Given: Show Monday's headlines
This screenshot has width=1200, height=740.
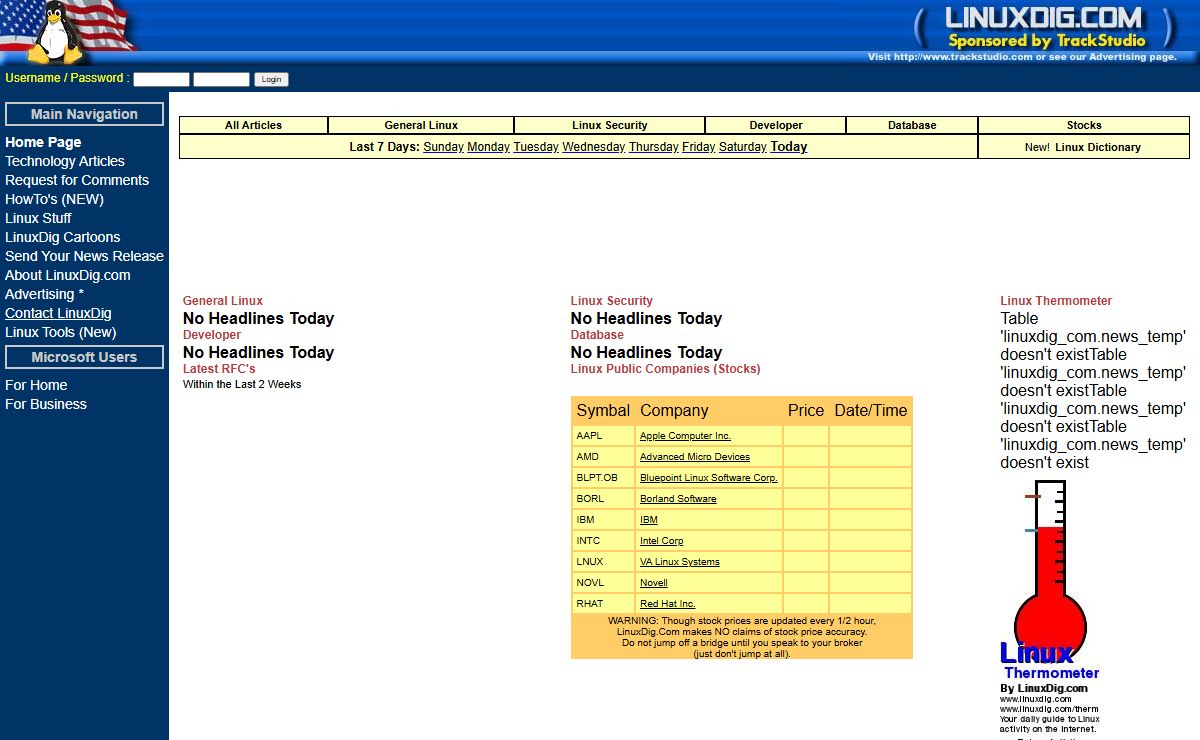Looking at the screenshot, I should 488,147.
